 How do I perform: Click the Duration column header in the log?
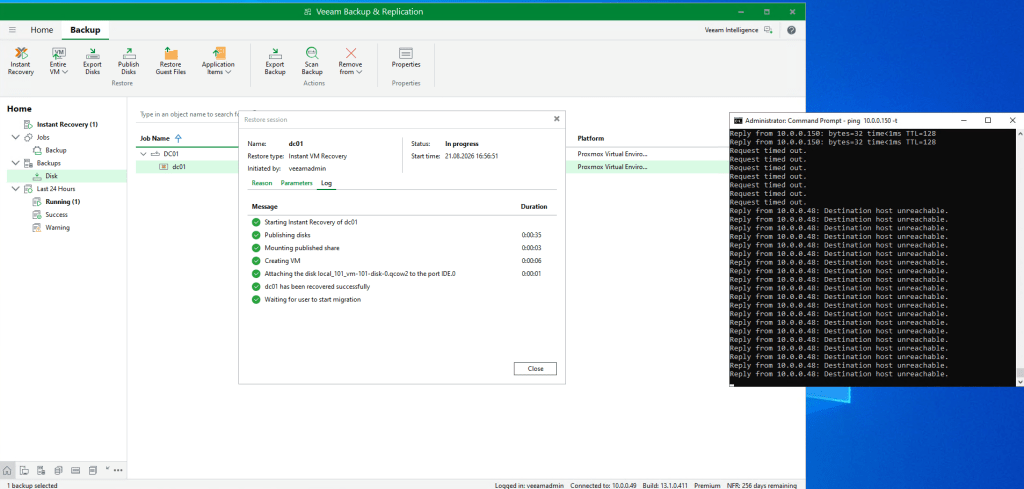[534, 206]
